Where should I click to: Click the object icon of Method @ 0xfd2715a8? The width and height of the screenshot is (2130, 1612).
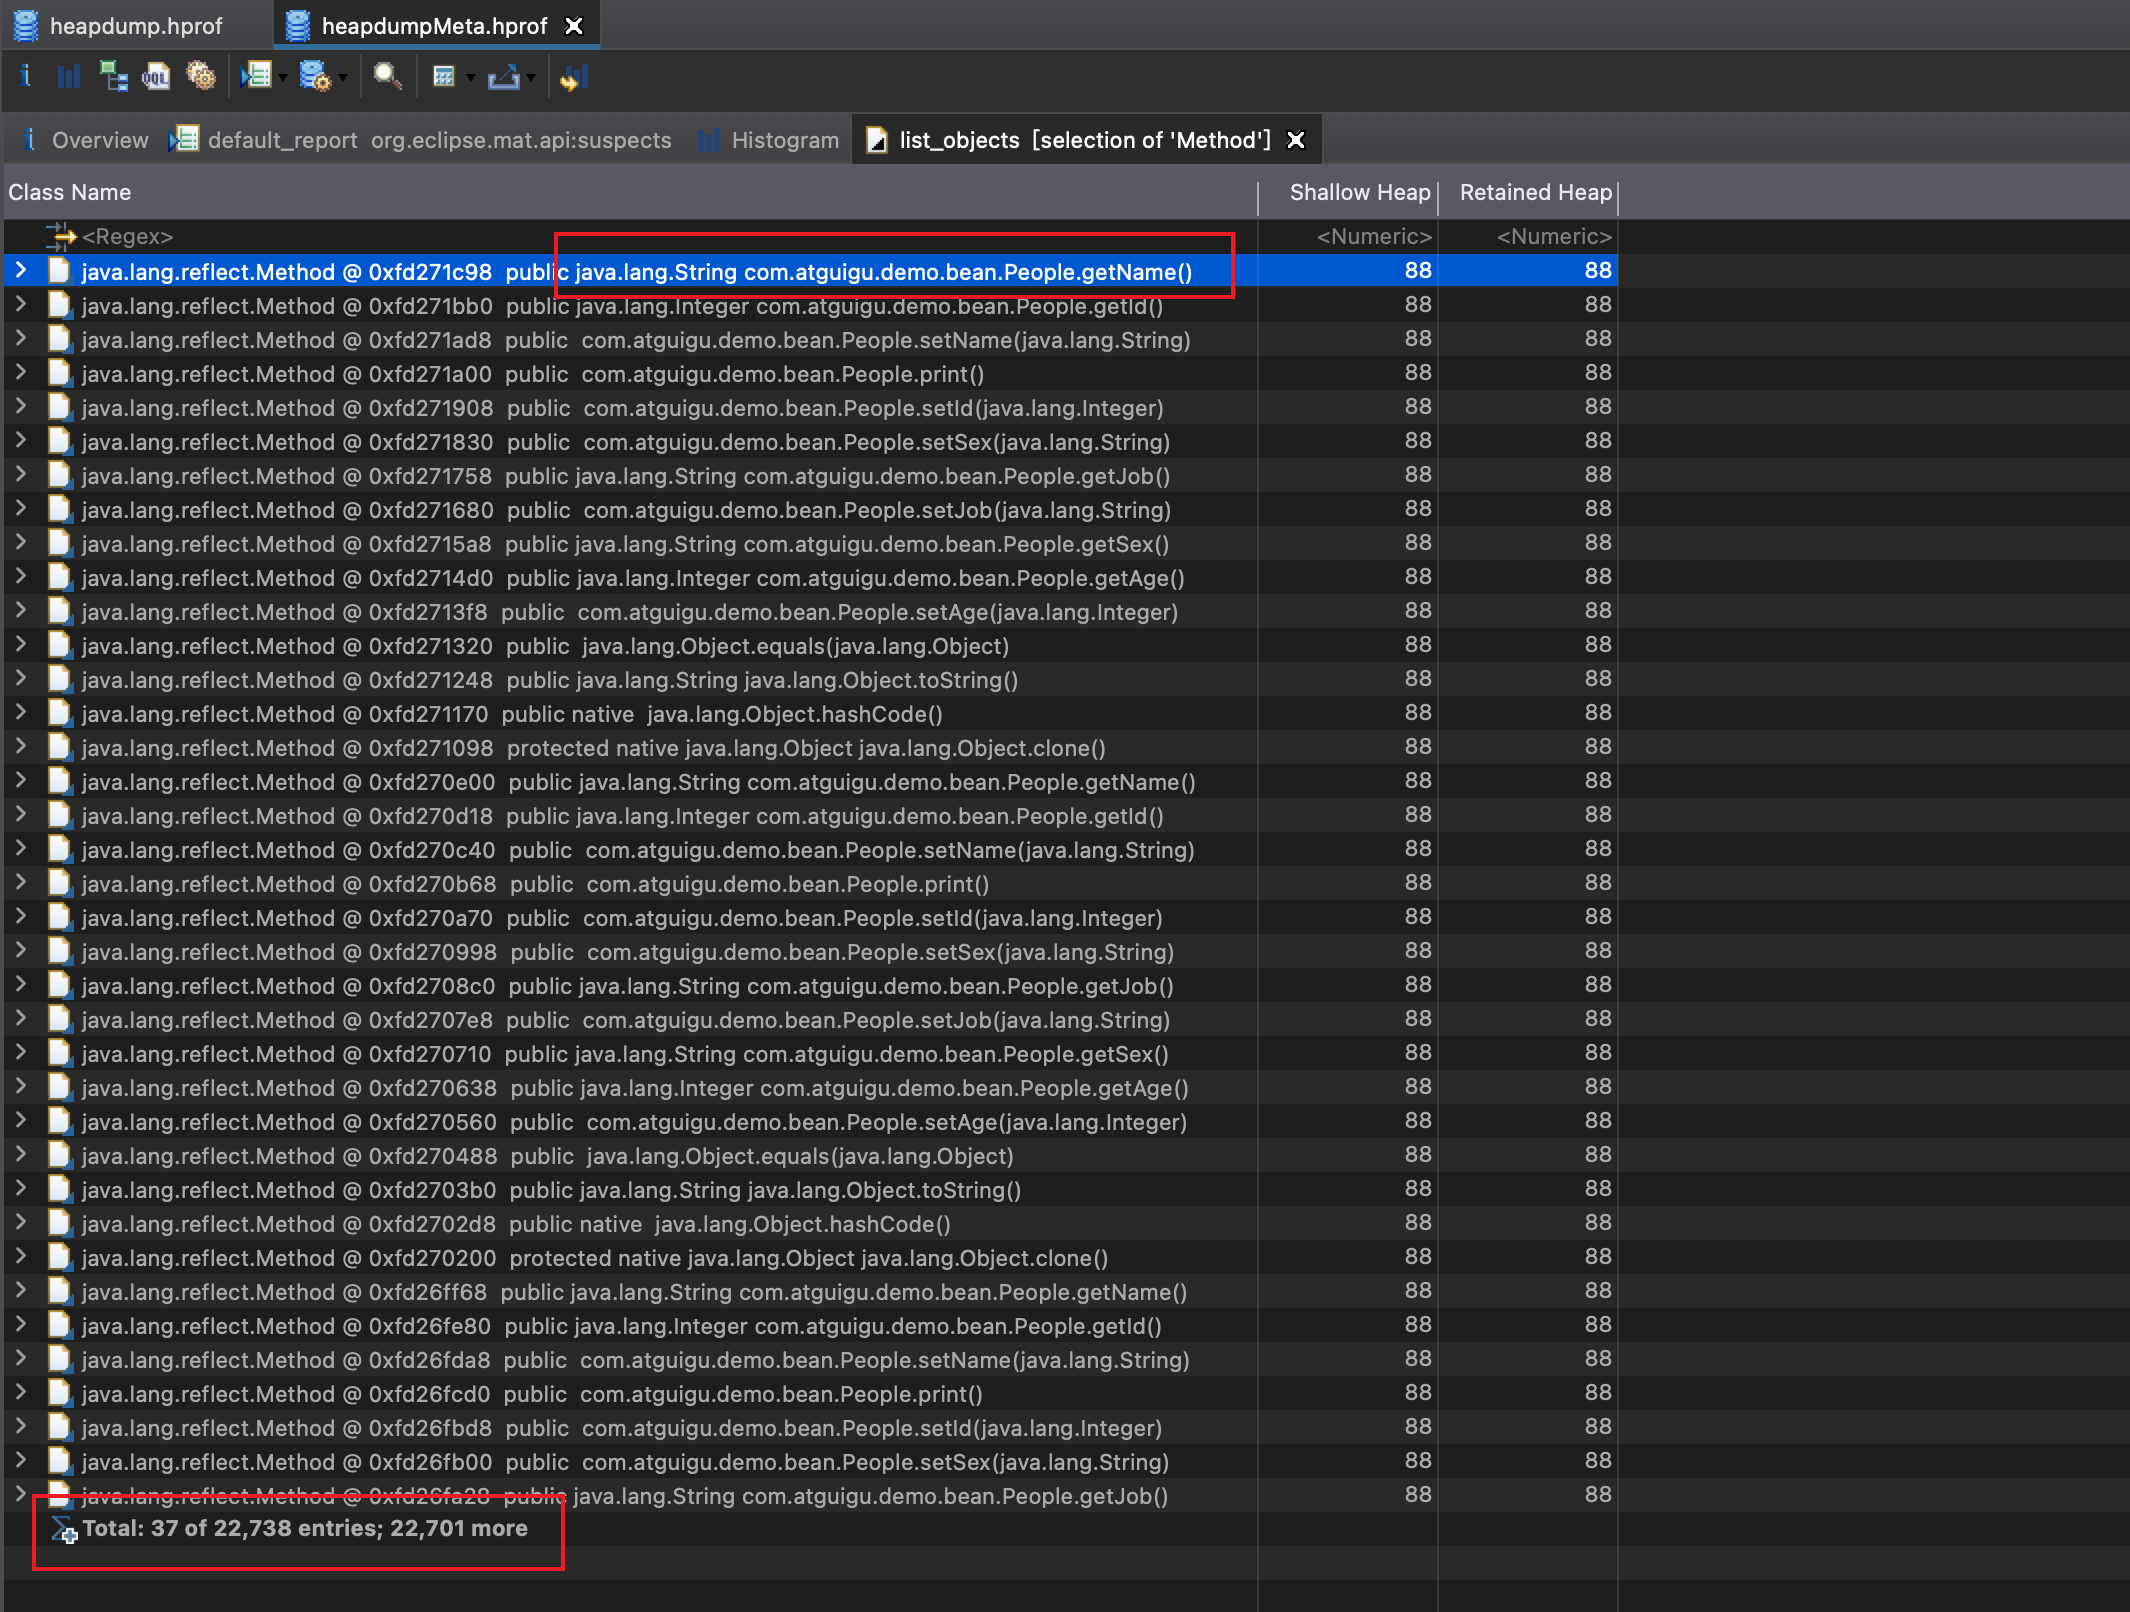coord(60,543)
